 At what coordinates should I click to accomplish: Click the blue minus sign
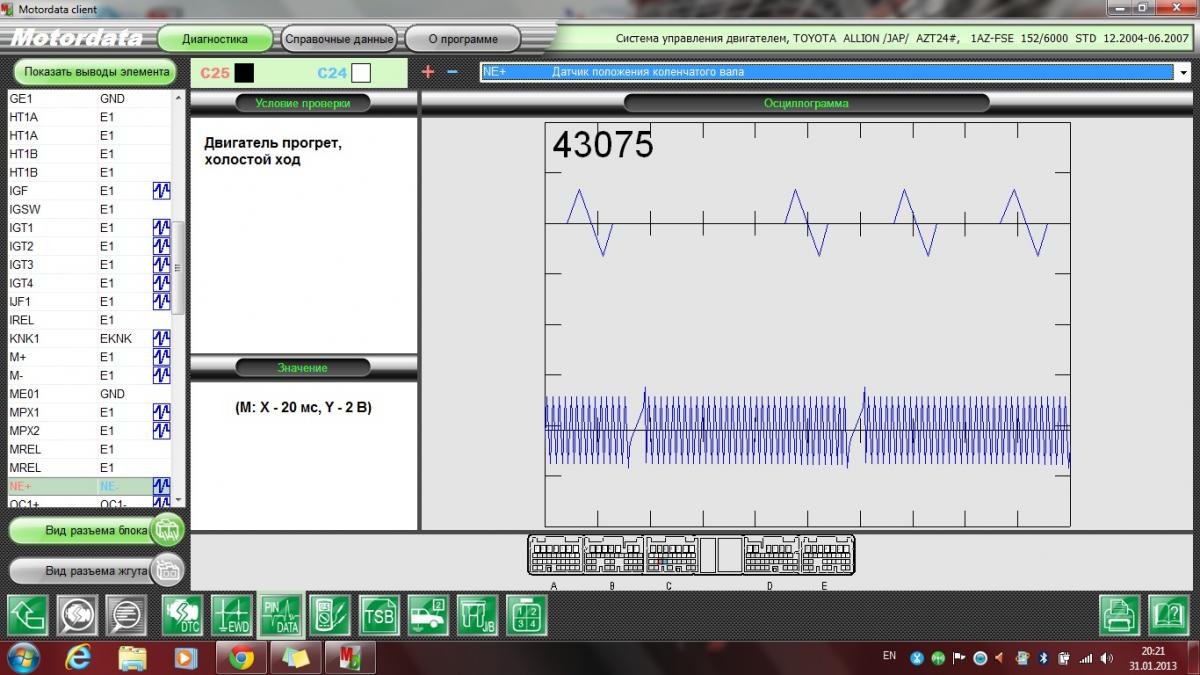coord(452,72)
